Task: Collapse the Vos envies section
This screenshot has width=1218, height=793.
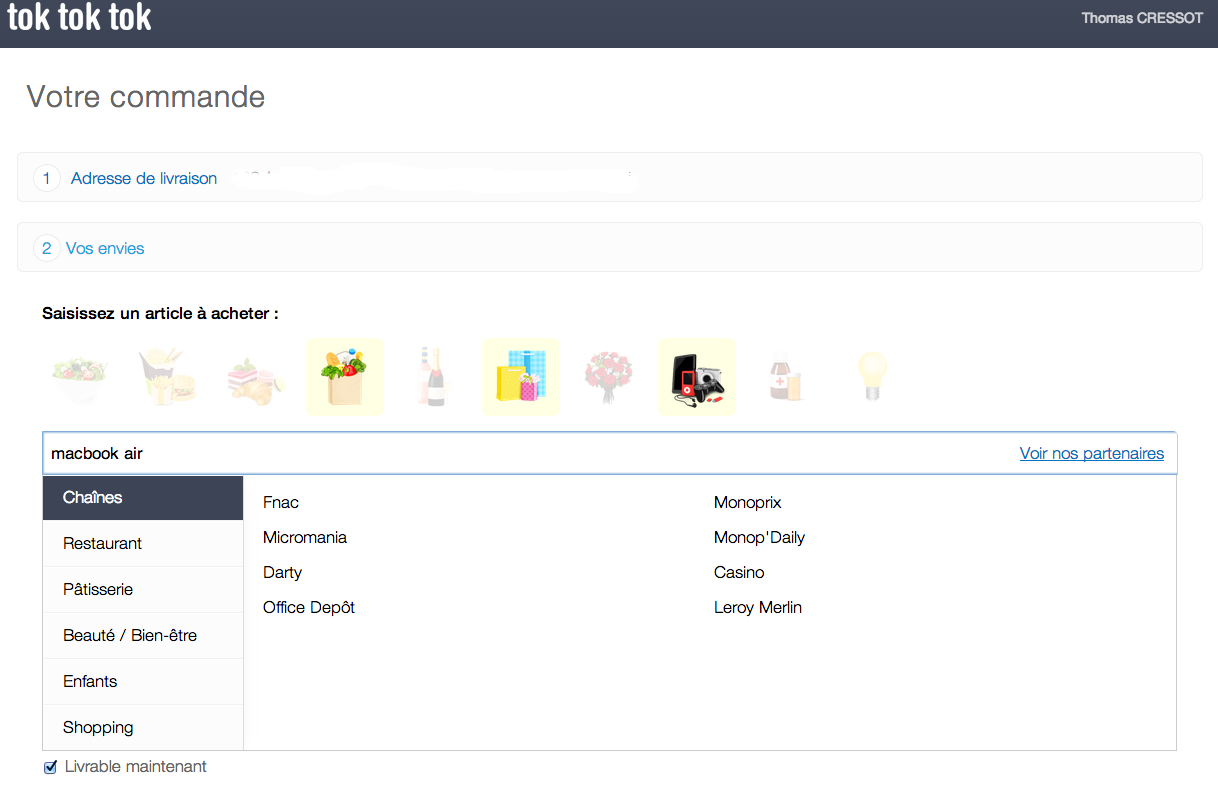Action: tap(104, 248)
